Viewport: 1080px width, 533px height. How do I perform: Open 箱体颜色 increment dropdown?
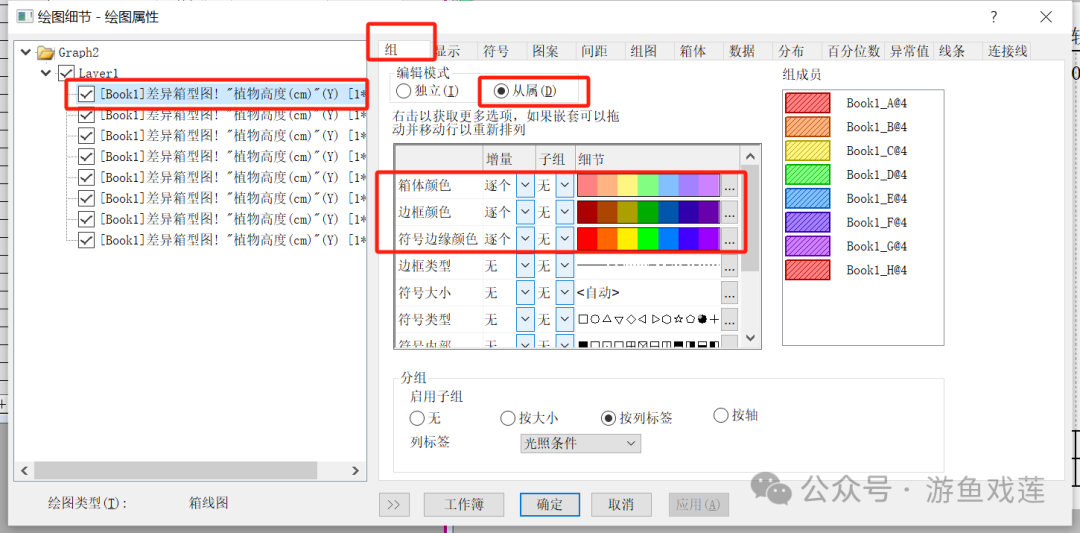[x=524, y=186]
